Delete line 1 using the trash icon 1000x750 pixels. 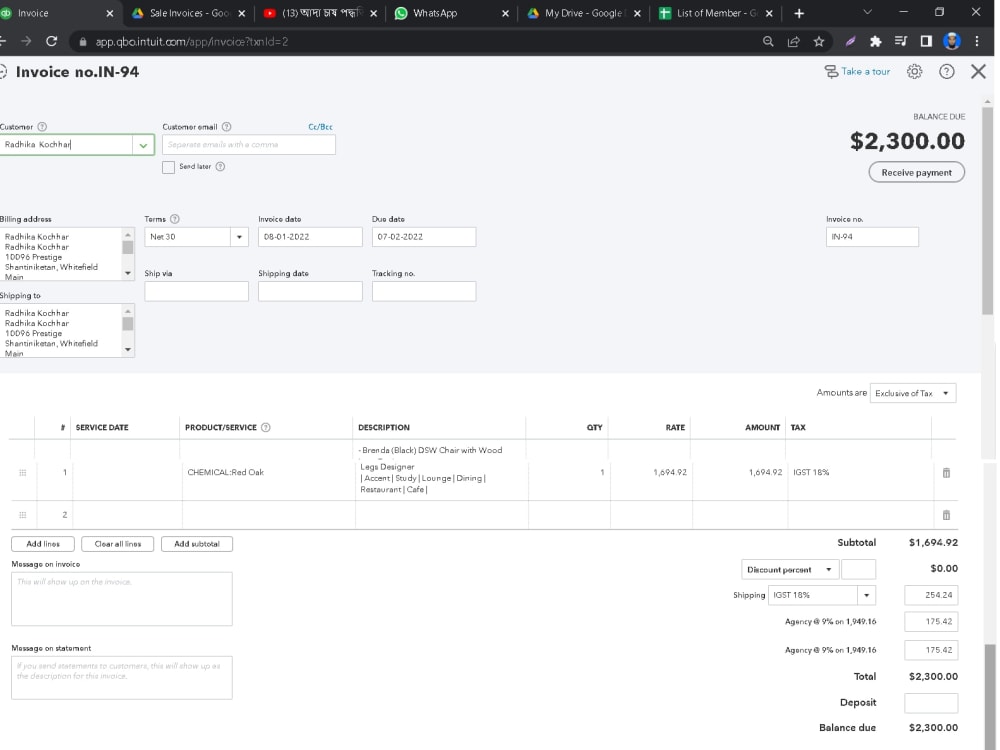point(946,472)
